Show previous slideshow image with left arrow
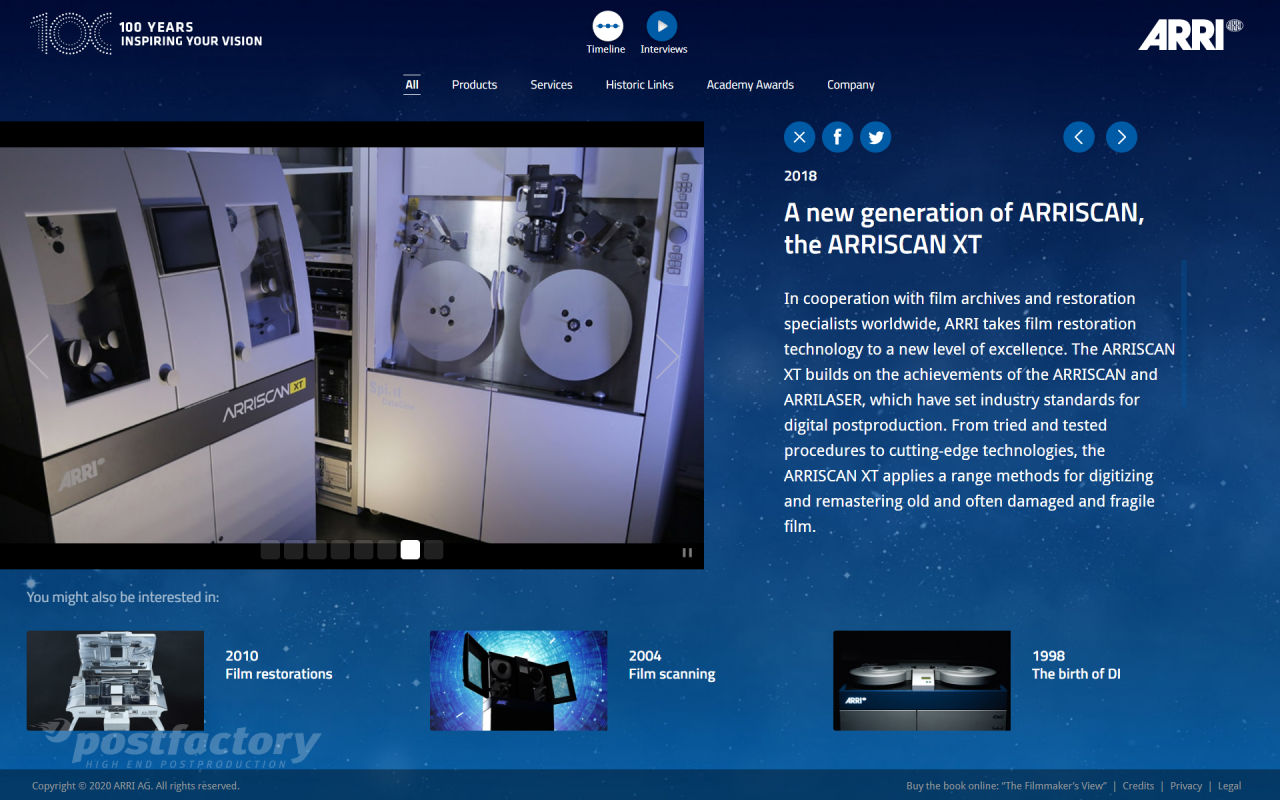The image size is (1280, 800). click(37, 357)
